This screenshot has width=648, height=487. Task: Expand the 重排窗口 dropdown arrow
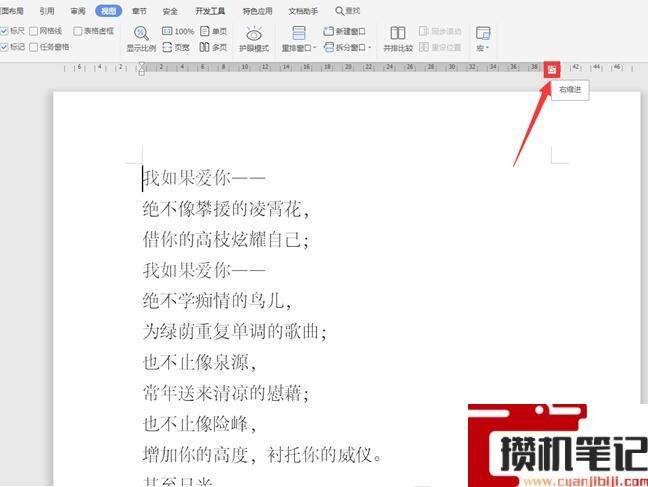pos(314,48)
